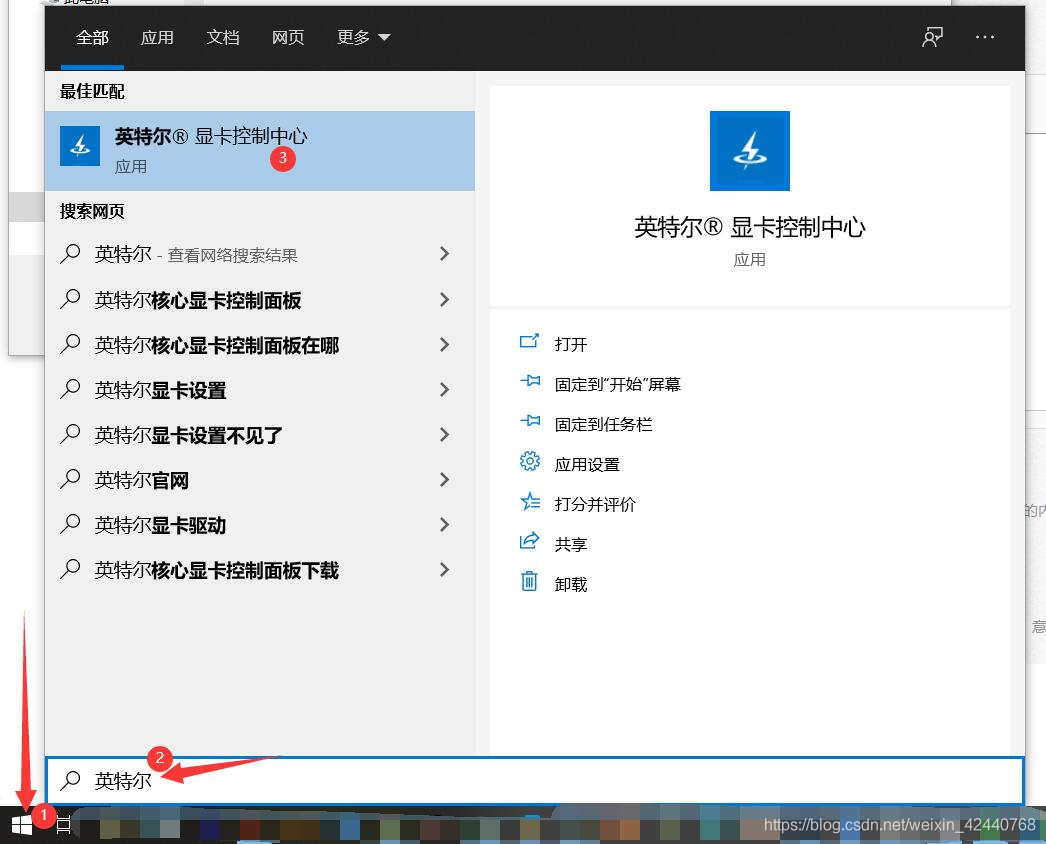
Task: Select suggestion 英特尔显卡设置不见了
Action: pyautogui.click(x=189, y=435)
